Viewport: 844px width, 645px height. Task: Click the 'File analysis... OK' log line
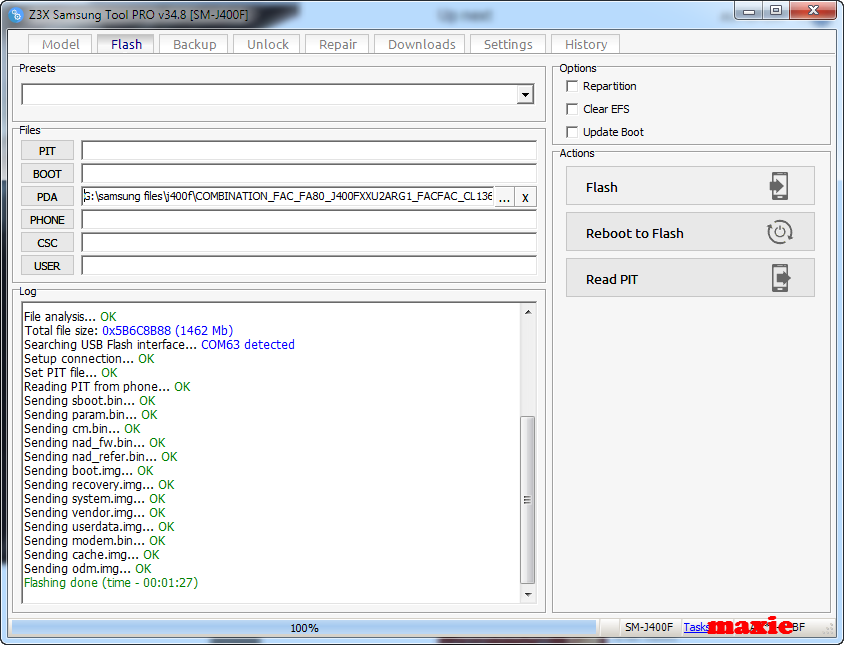pos(70,317)
